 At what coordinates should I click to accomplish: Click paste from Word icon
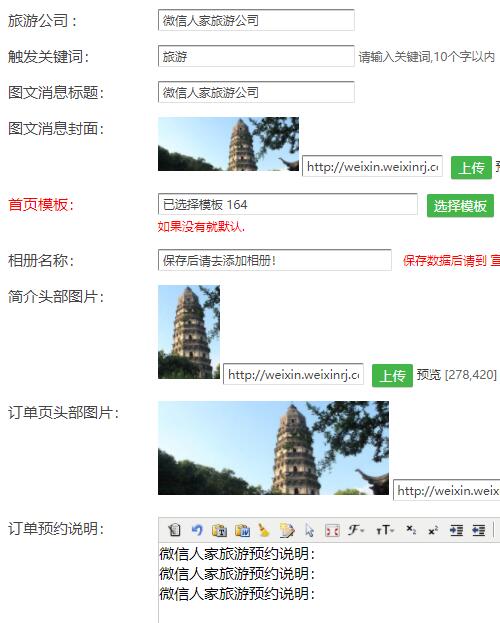242,530
